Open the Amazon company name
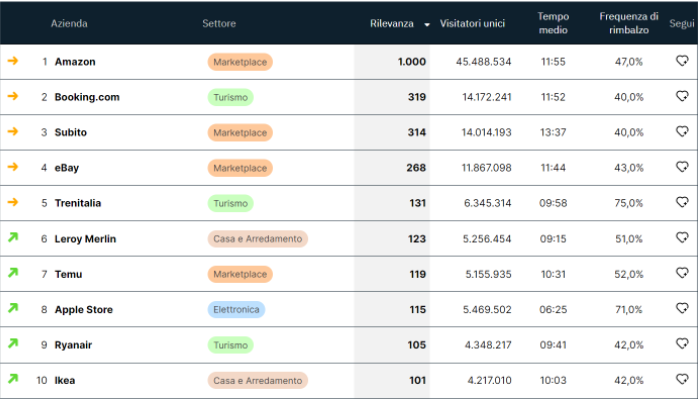This screenshot has width=698, height=401. [x=75, y=62]
